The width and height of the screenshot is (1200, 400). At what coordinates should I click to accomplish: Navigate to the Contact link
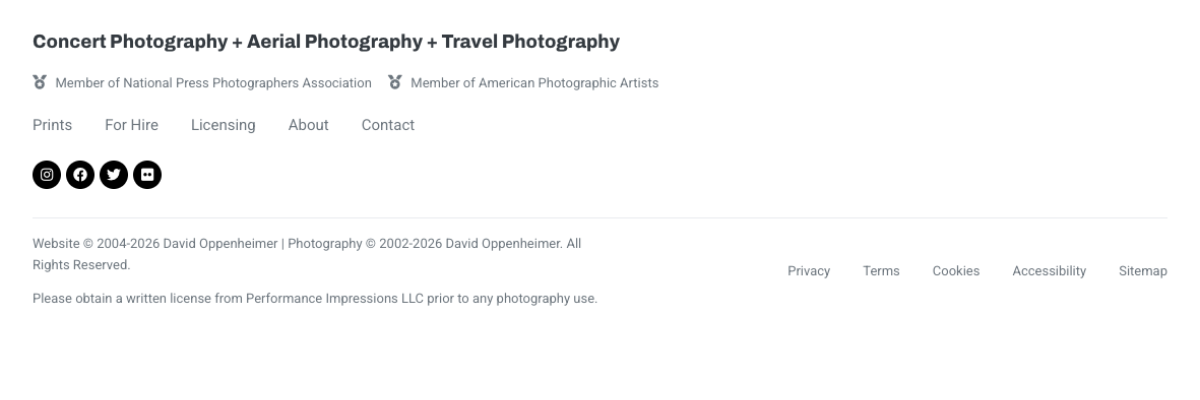[x=388, y=125]
